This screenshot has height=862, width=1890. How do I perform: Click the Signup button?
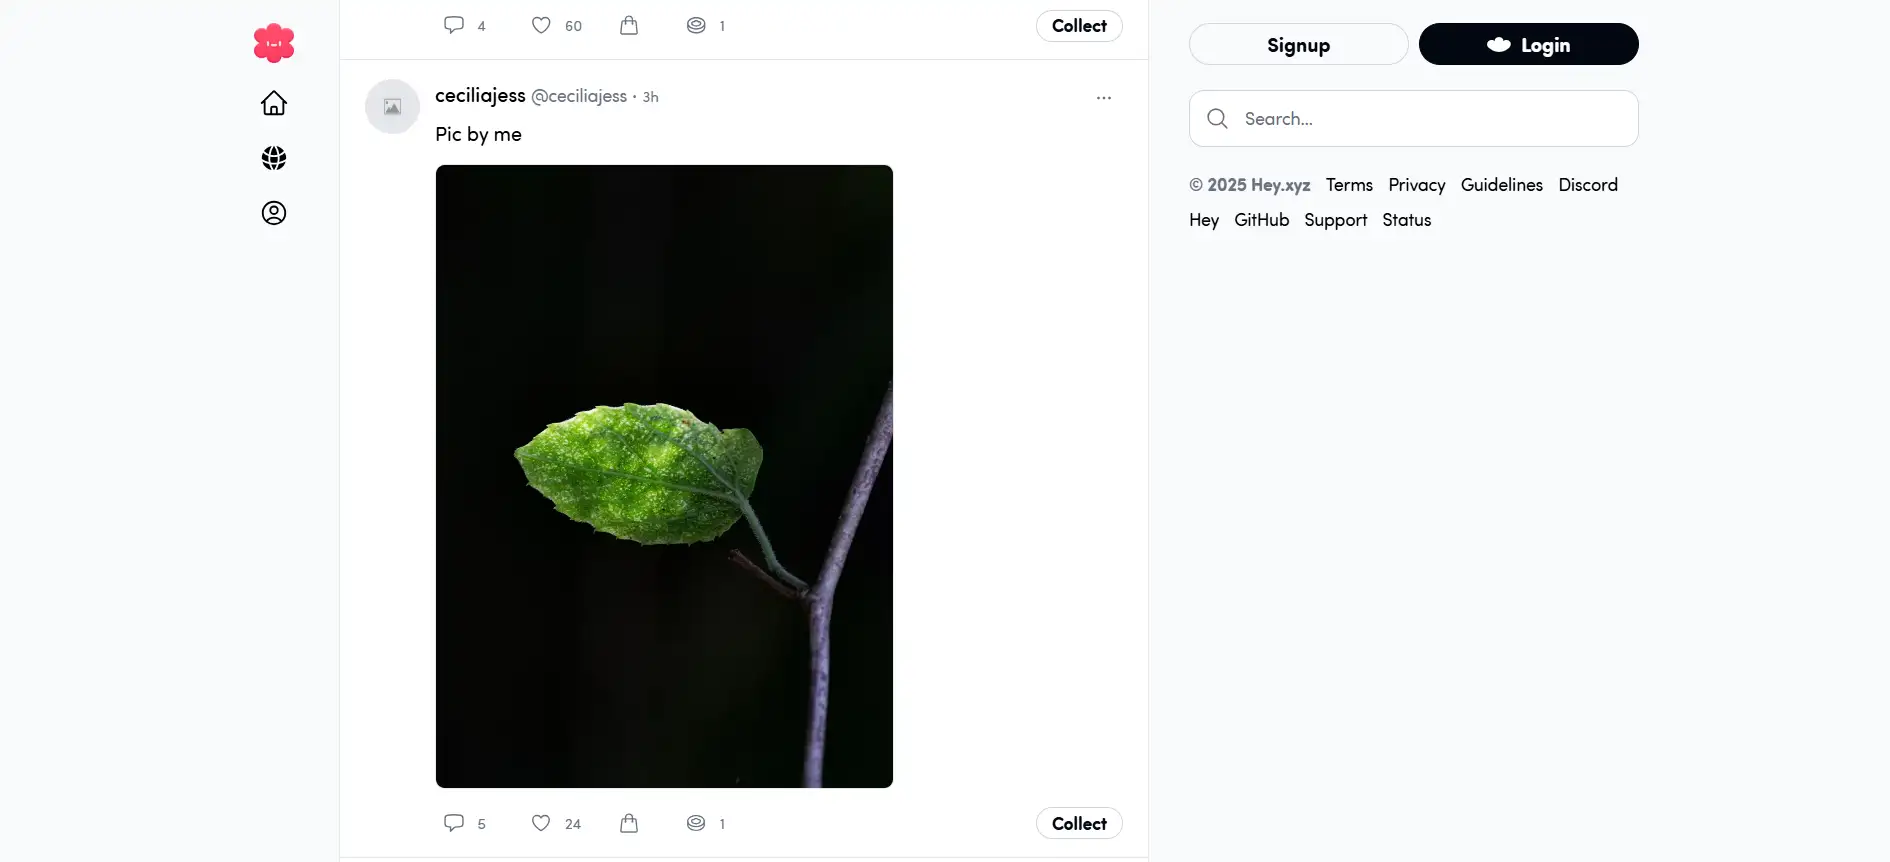(1298, 45)
